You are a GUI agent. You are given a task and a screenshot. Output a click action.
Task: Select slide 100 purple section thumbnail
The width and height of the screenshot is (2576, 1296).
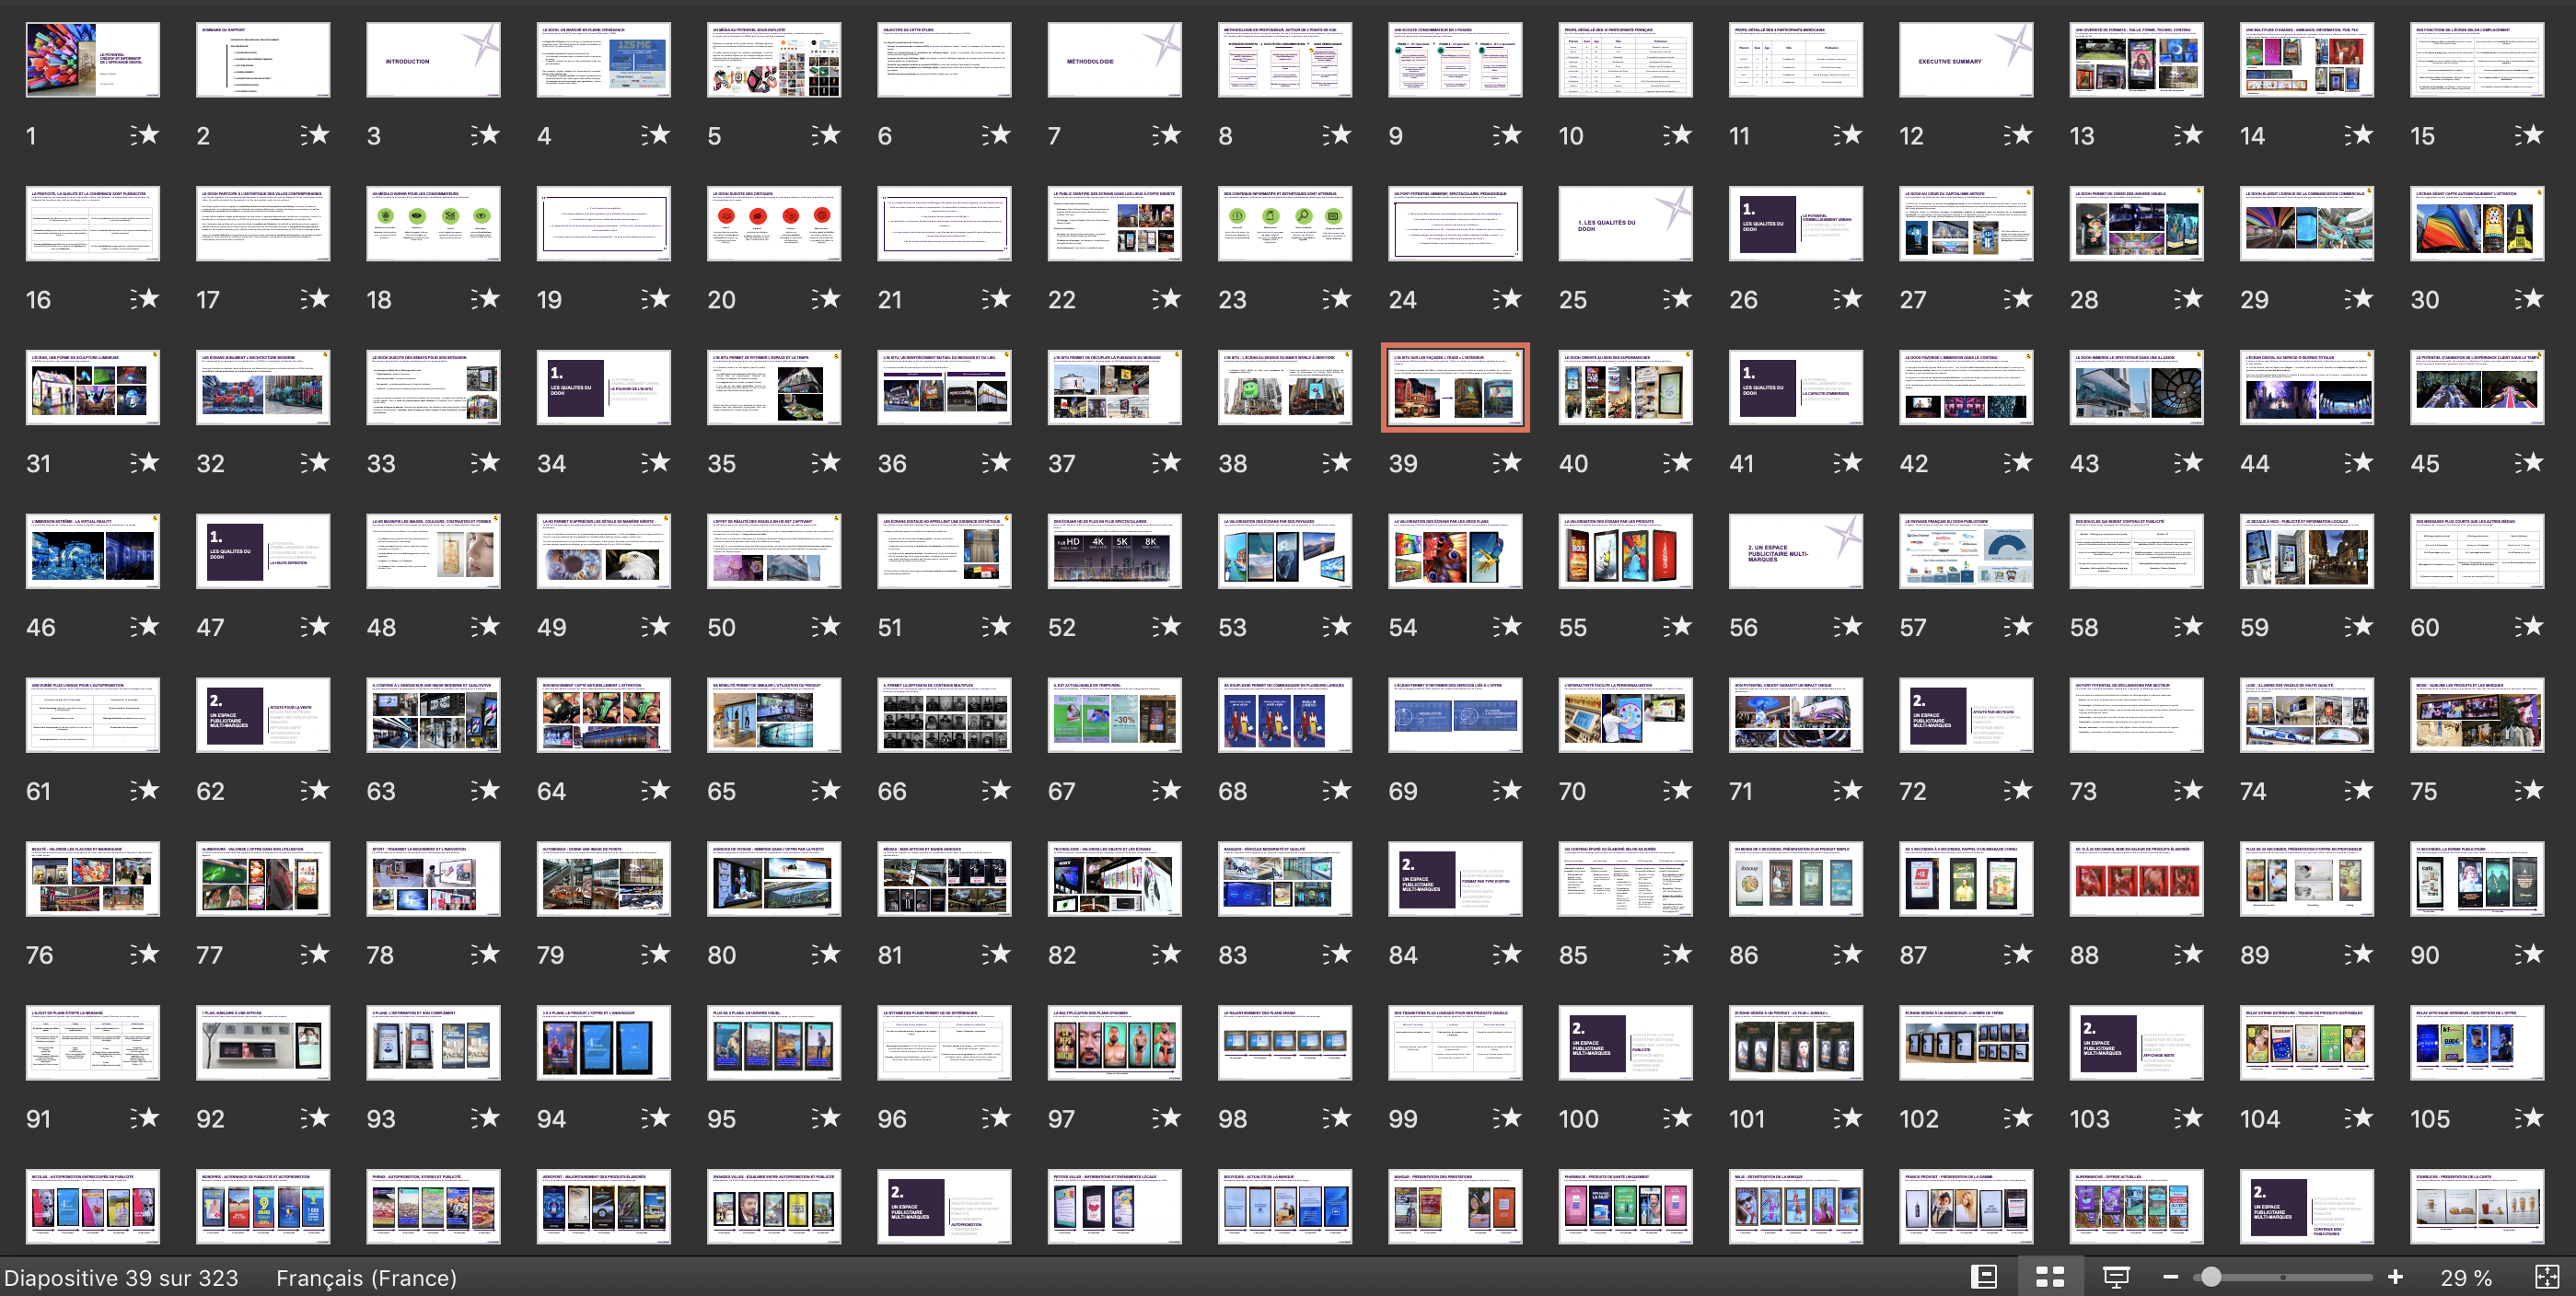pyautogui.click(x=1625, y=1044)
